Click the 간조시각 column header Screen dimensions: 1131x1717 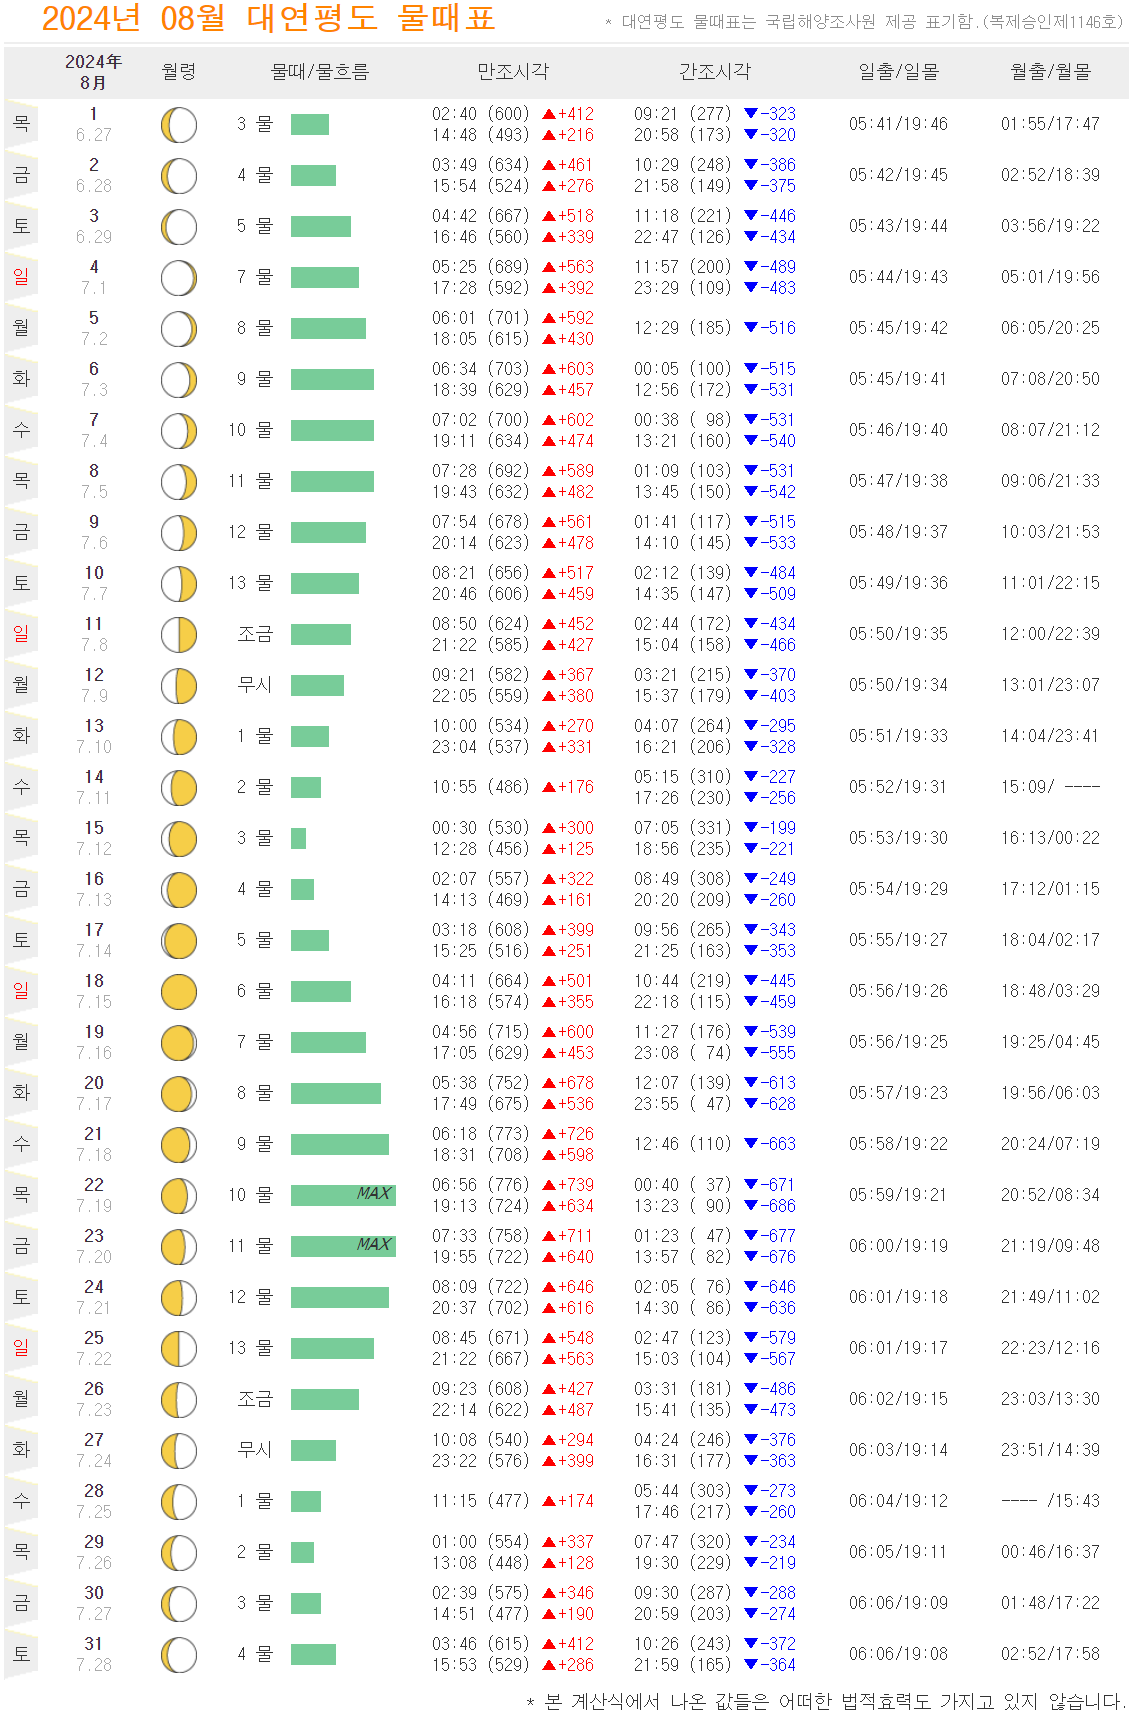(715, 72)
